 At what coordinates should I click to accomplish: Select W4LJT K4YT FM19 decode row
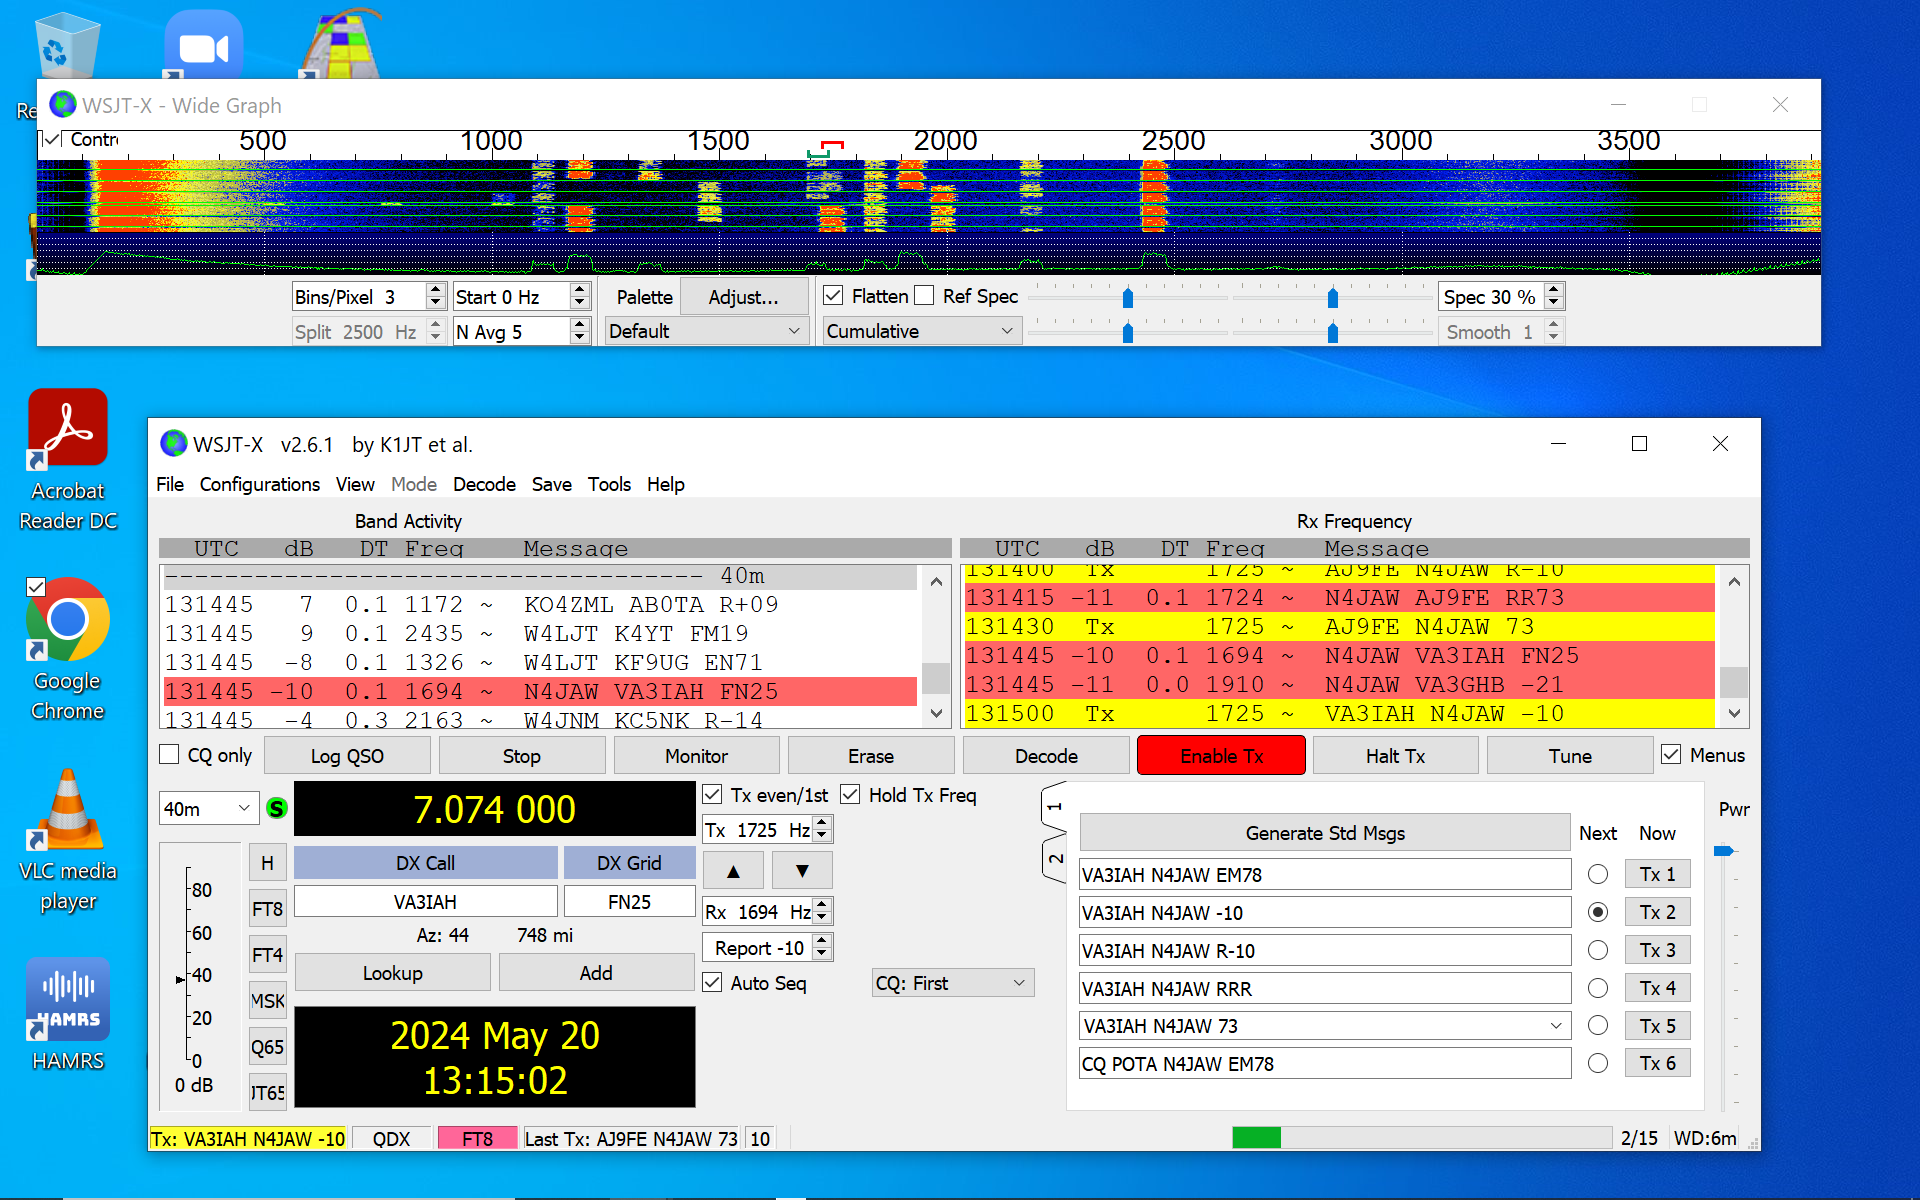(x=540, y=634)
